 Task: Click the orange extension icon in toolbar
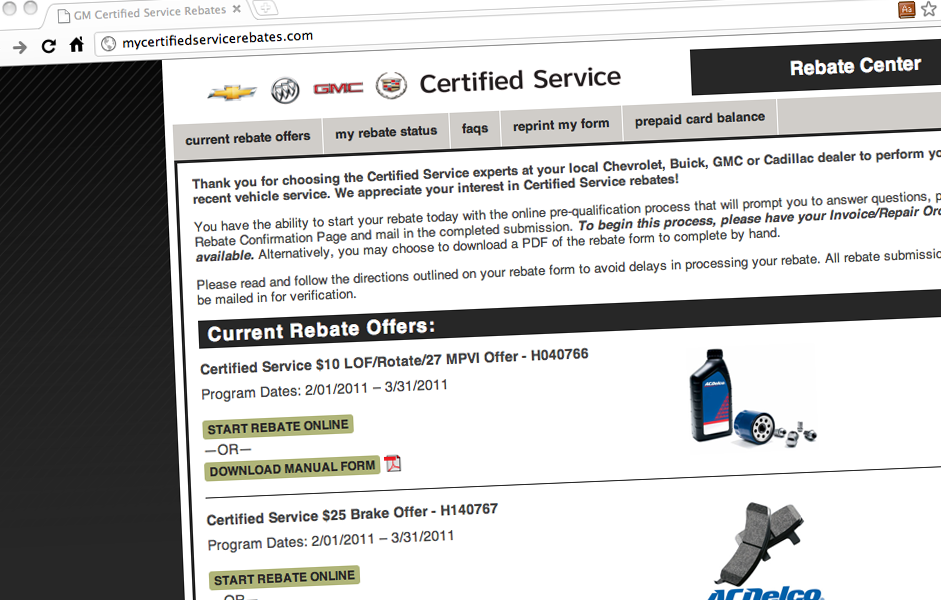click(x=907, y=10)
